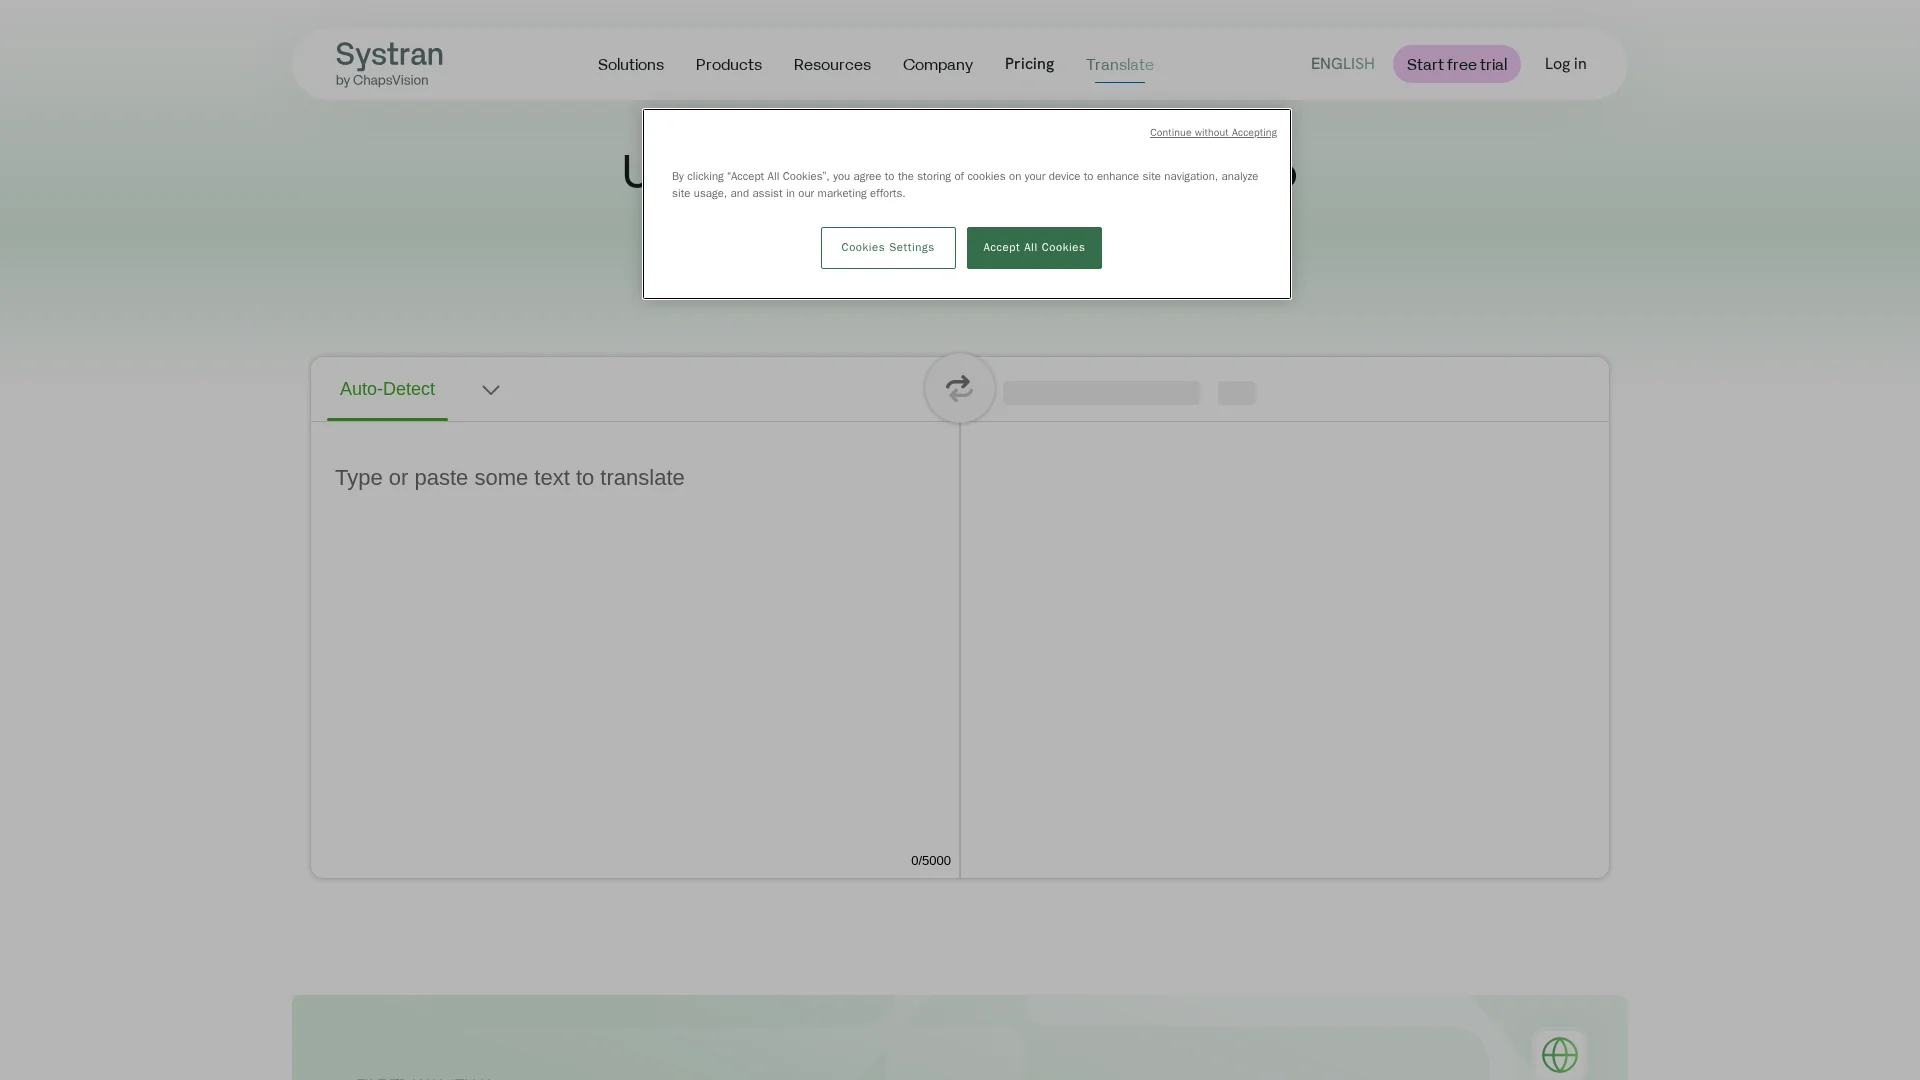Open the Resources menu
The image size is (1920, 1080).
click(831, 64)
